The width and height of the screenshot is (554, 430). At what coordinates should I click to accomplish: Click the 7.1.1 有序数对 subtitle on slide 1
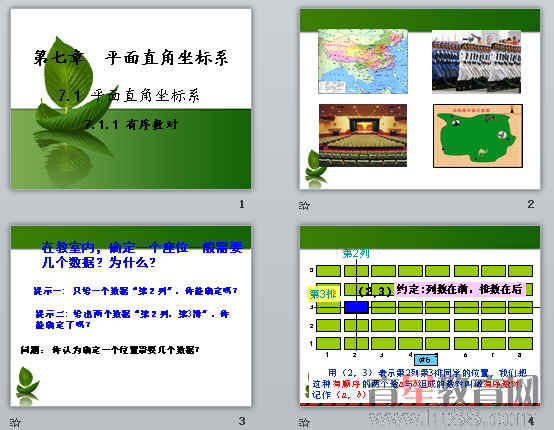click(131, 124)
